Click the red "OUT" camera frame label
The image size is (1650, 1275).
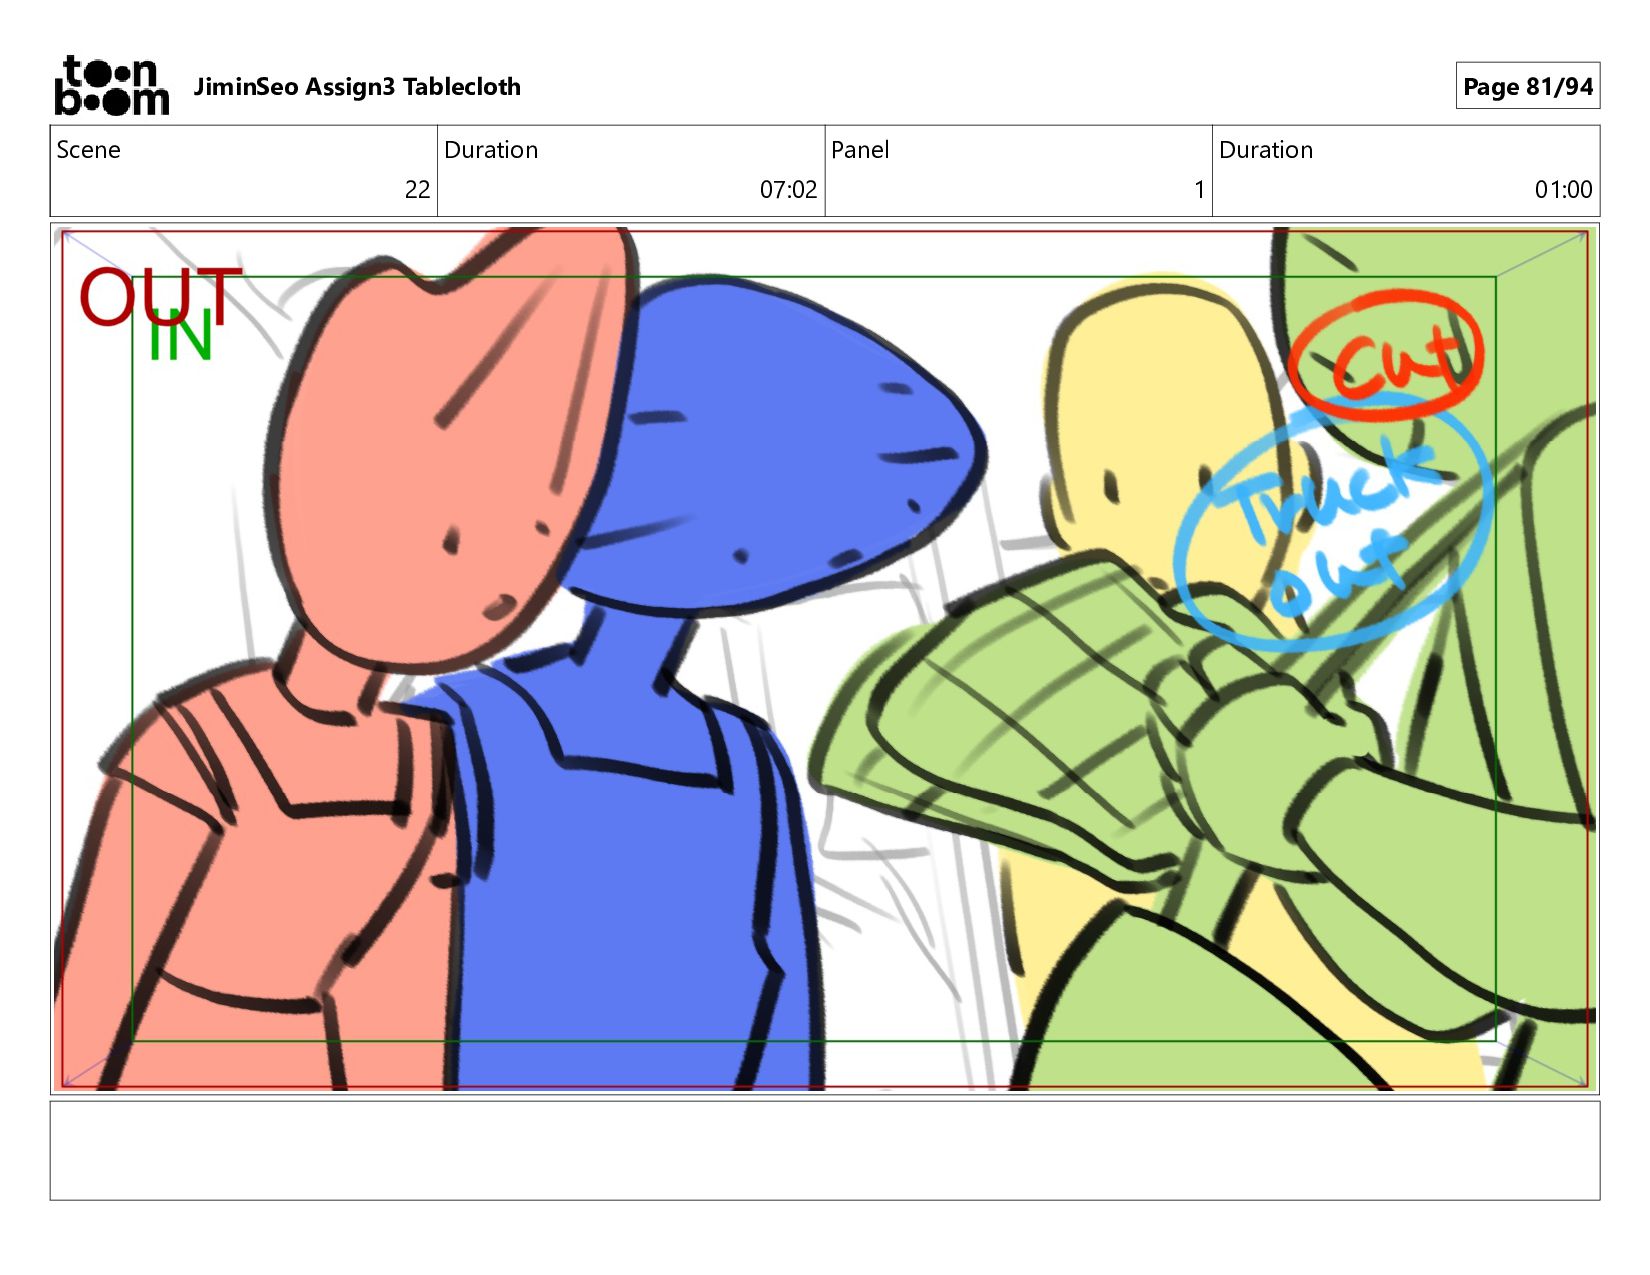160,296
